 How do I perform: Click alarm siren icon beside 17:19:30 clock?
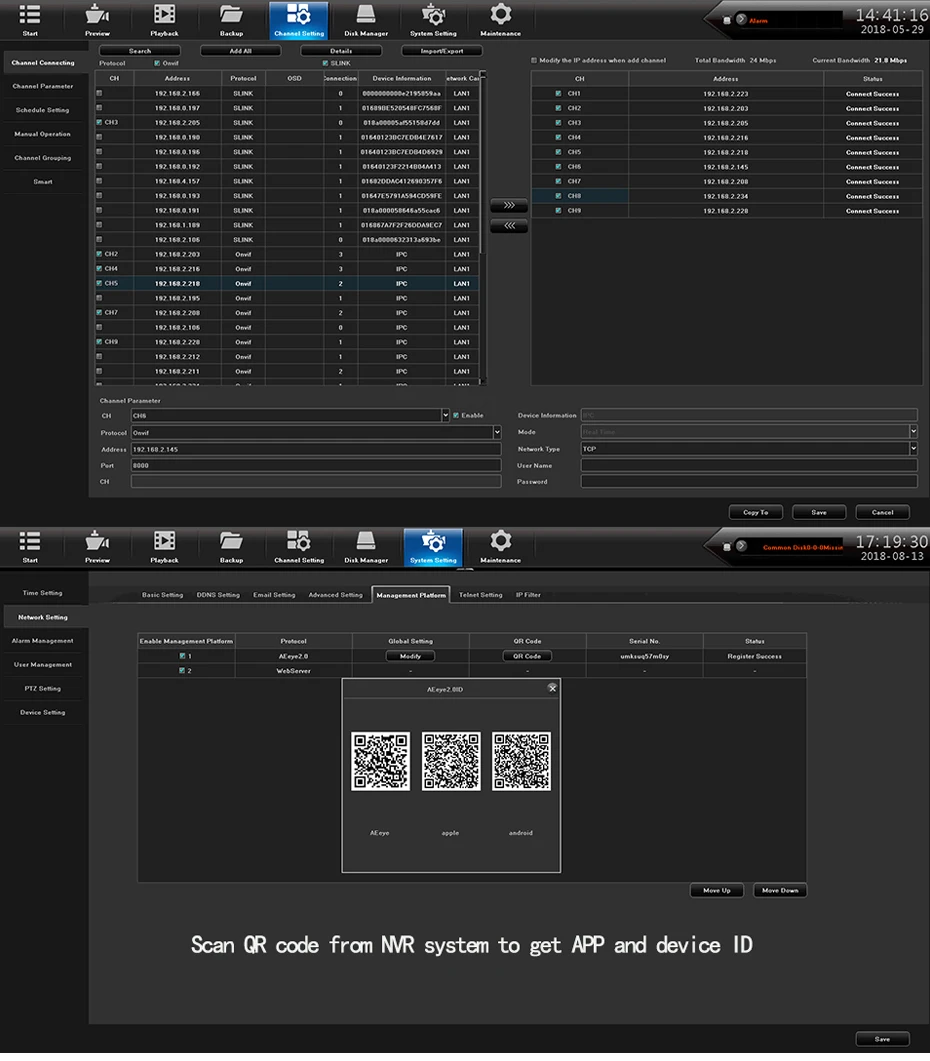coord(726,546)
